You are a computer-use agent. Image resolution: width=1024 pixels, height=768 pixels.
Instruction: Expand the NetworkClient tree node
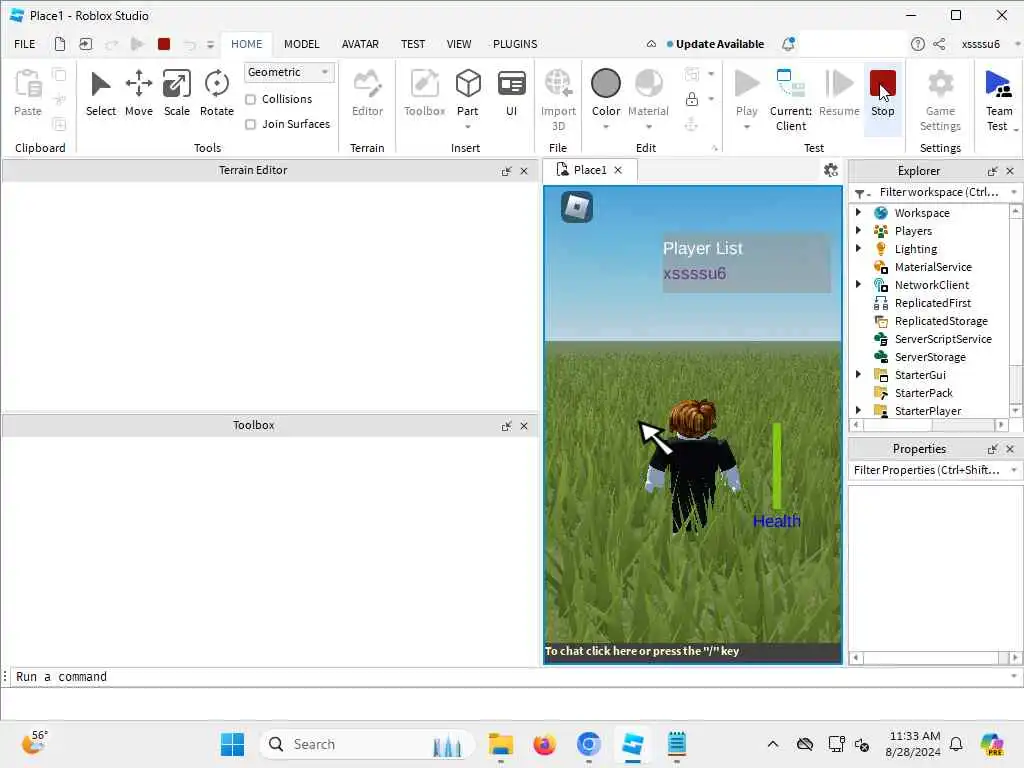pos(858,284)
